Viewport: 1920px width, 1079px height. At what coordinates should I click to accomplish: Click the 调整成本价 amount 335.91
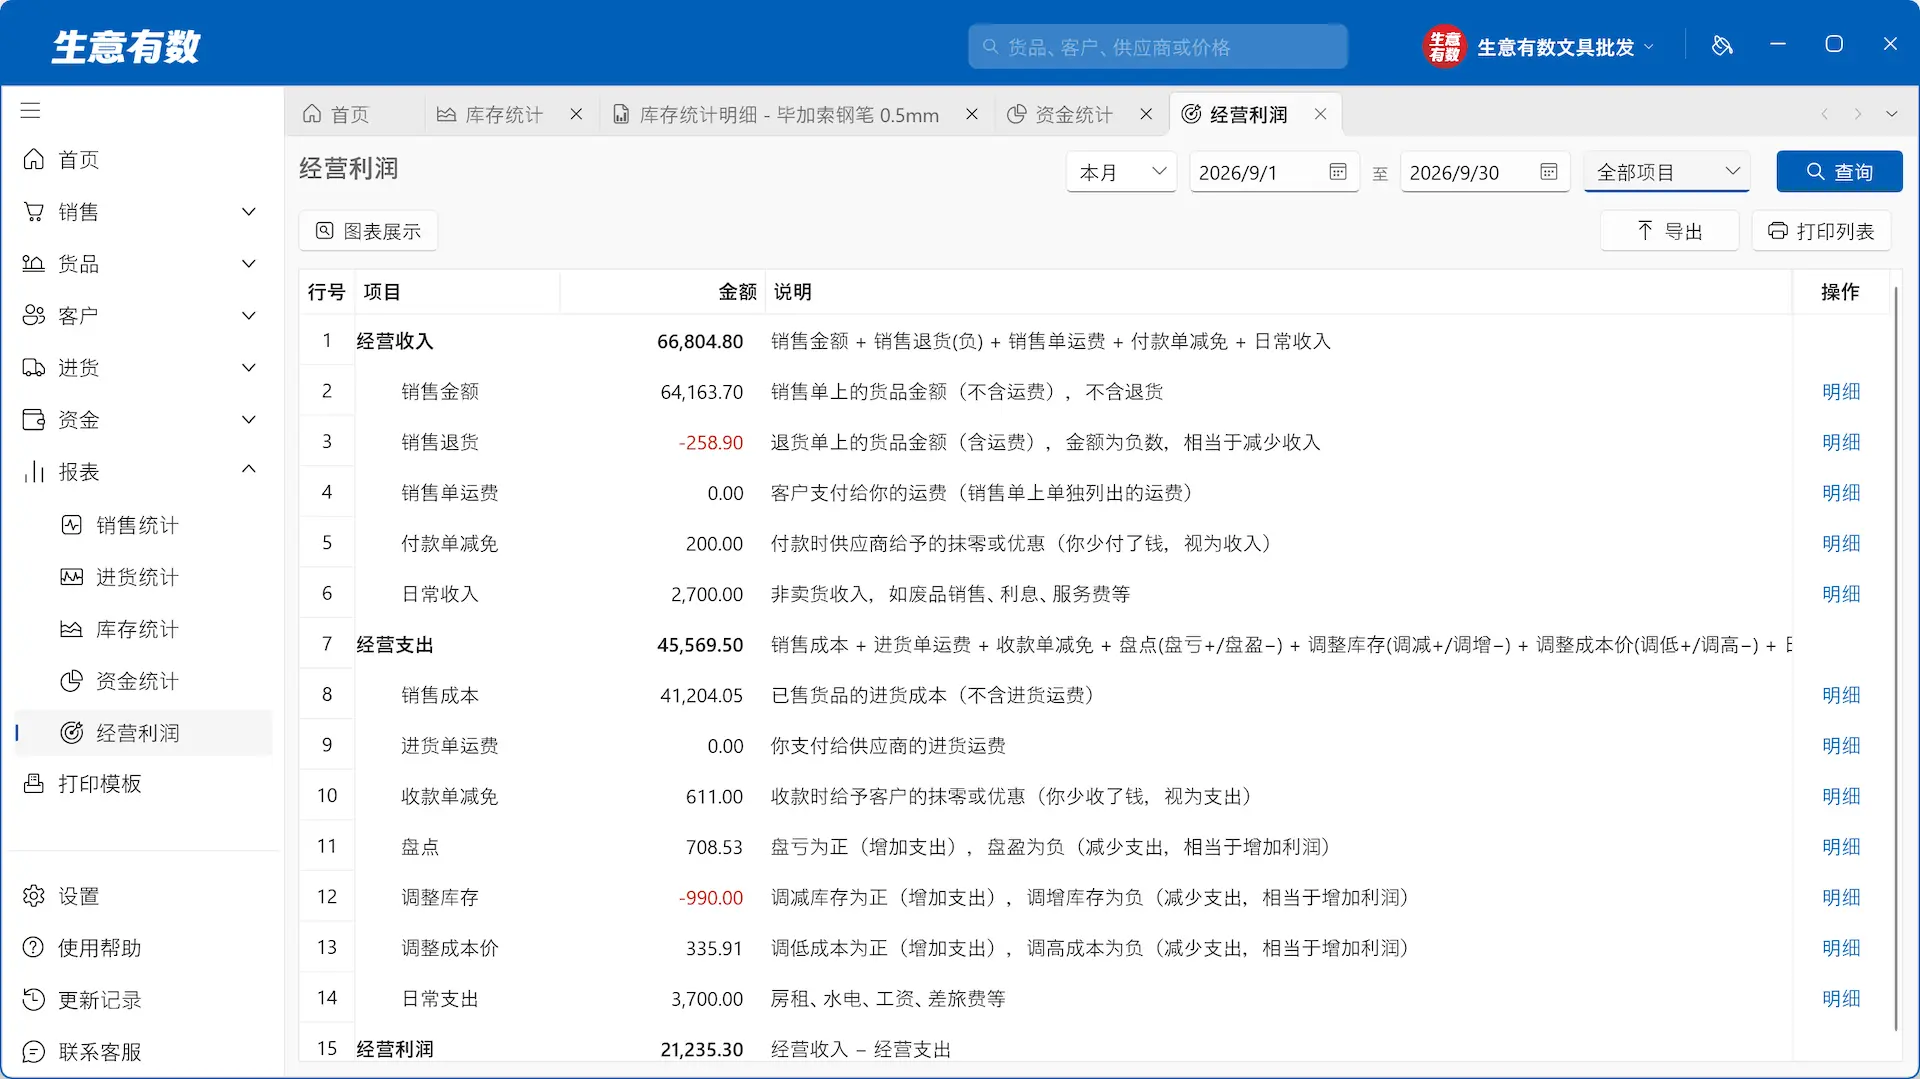coord(714,949)
